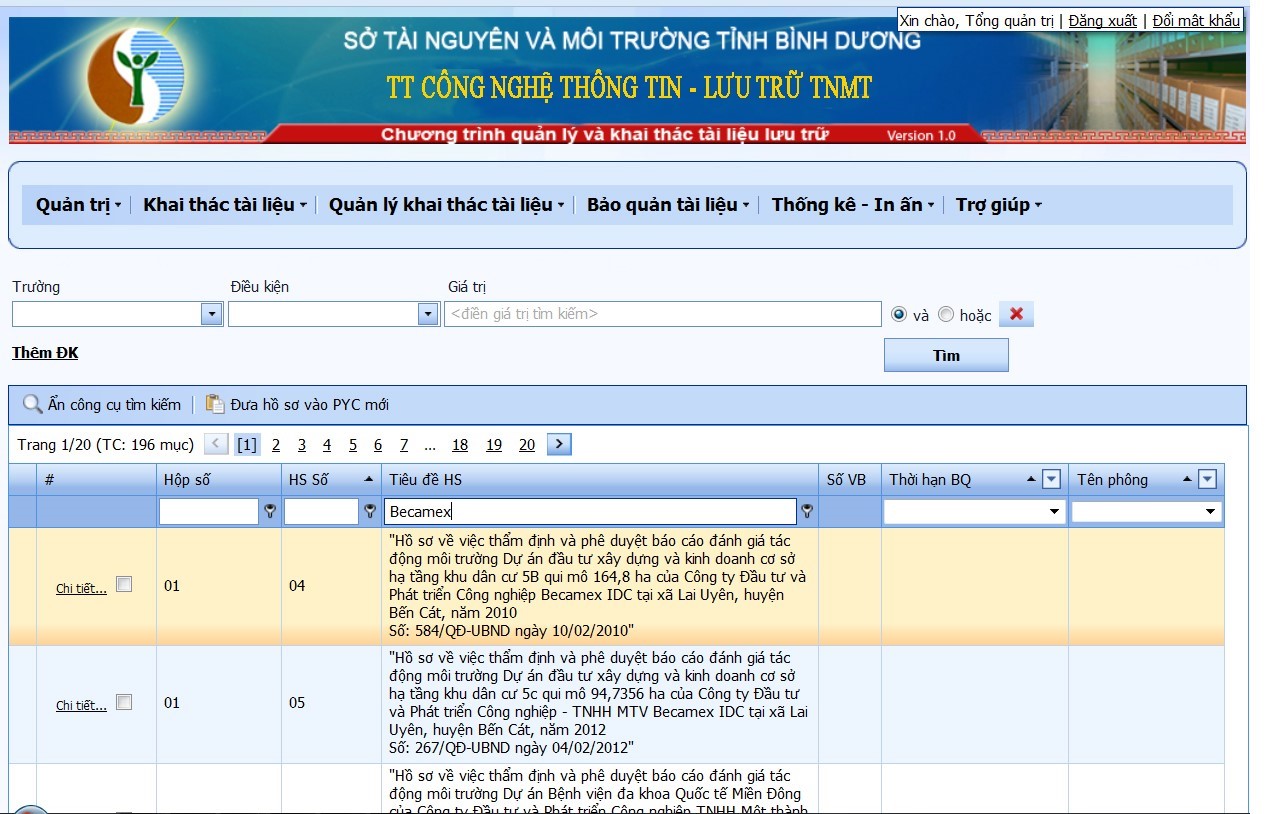Image resolution: width=1274 pixels, height=814 pixels.
Task: Click the search value input field
Action: point(662,314)
